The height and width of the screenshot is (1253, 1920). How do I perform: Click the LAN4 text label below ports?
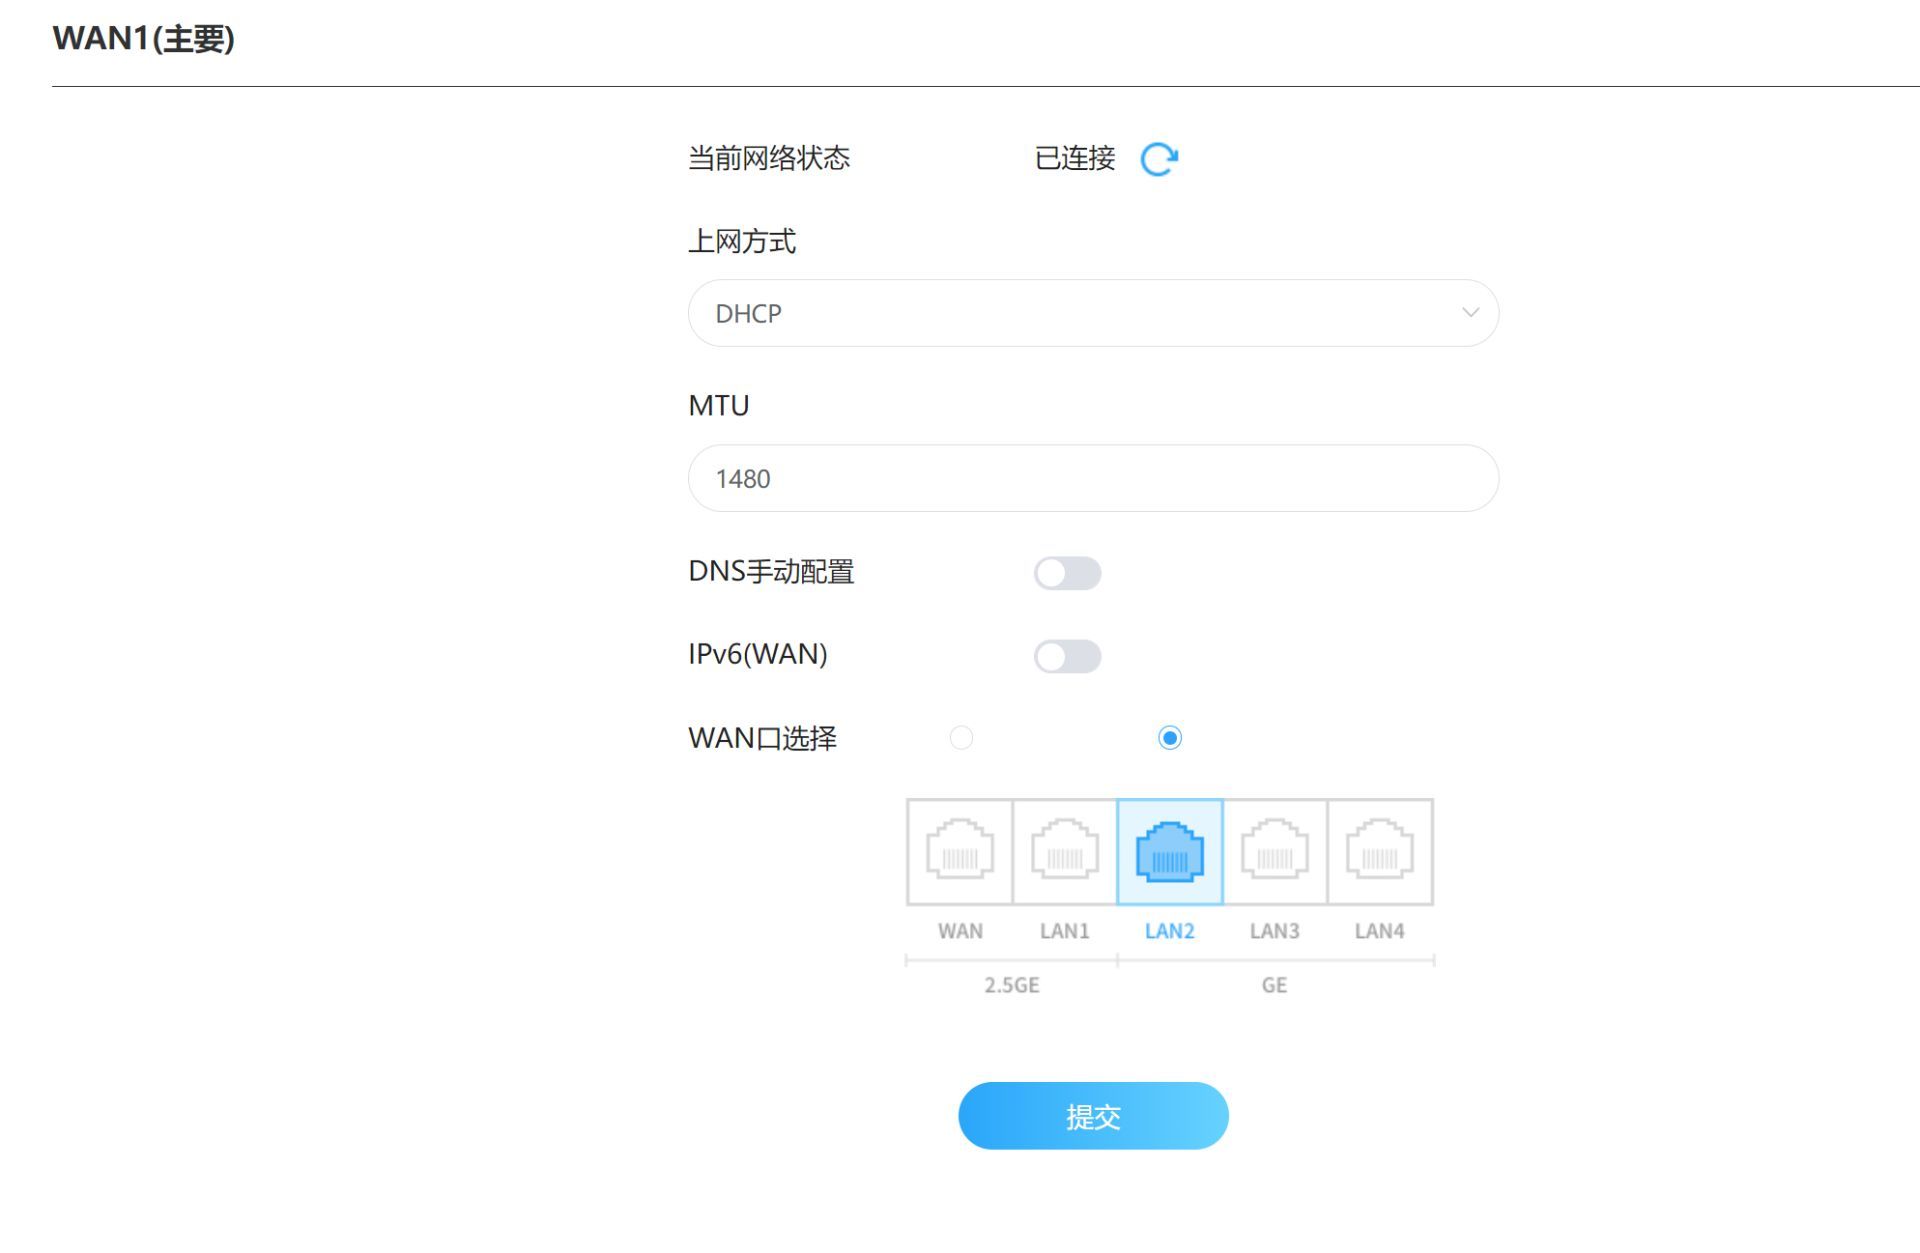tap(1379, 931)
